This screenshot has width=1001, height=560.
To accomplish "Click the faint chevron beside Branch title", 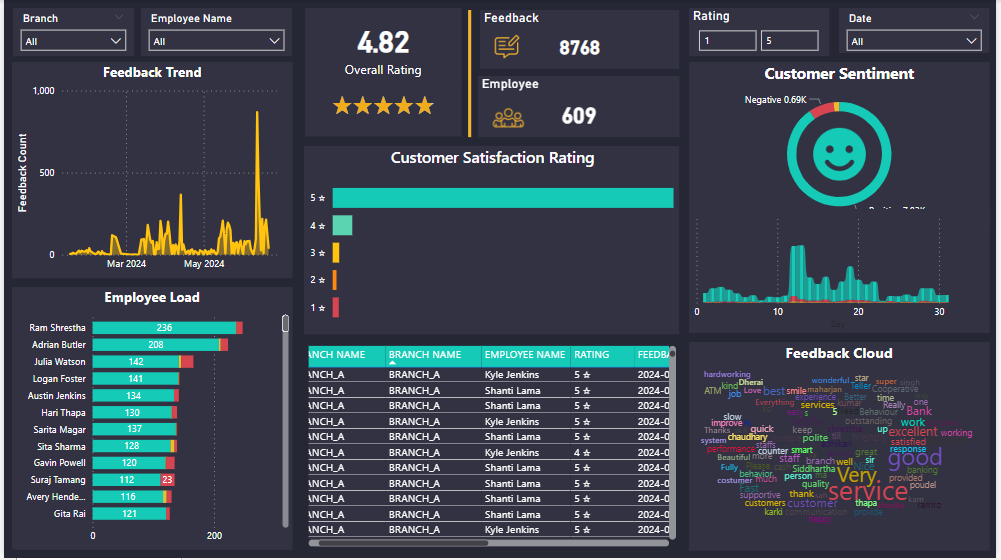I will [x=119, y=18].
